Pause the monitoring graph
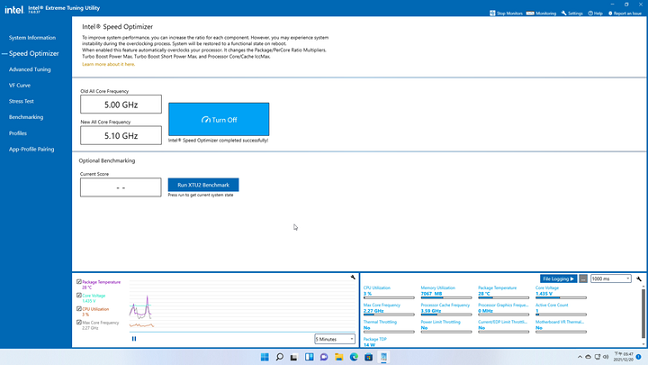 coord(134,339)
